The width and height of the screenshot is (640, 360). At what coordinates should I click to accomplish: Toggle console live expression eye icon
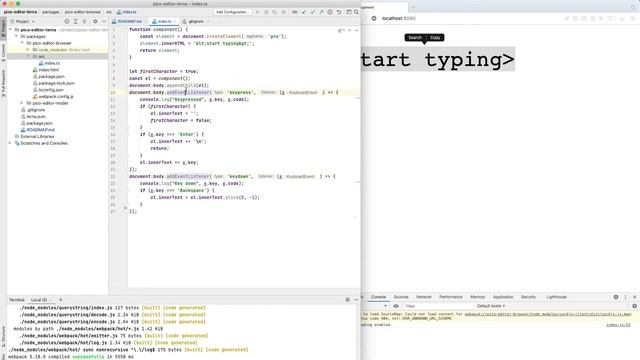pos(396,306)
